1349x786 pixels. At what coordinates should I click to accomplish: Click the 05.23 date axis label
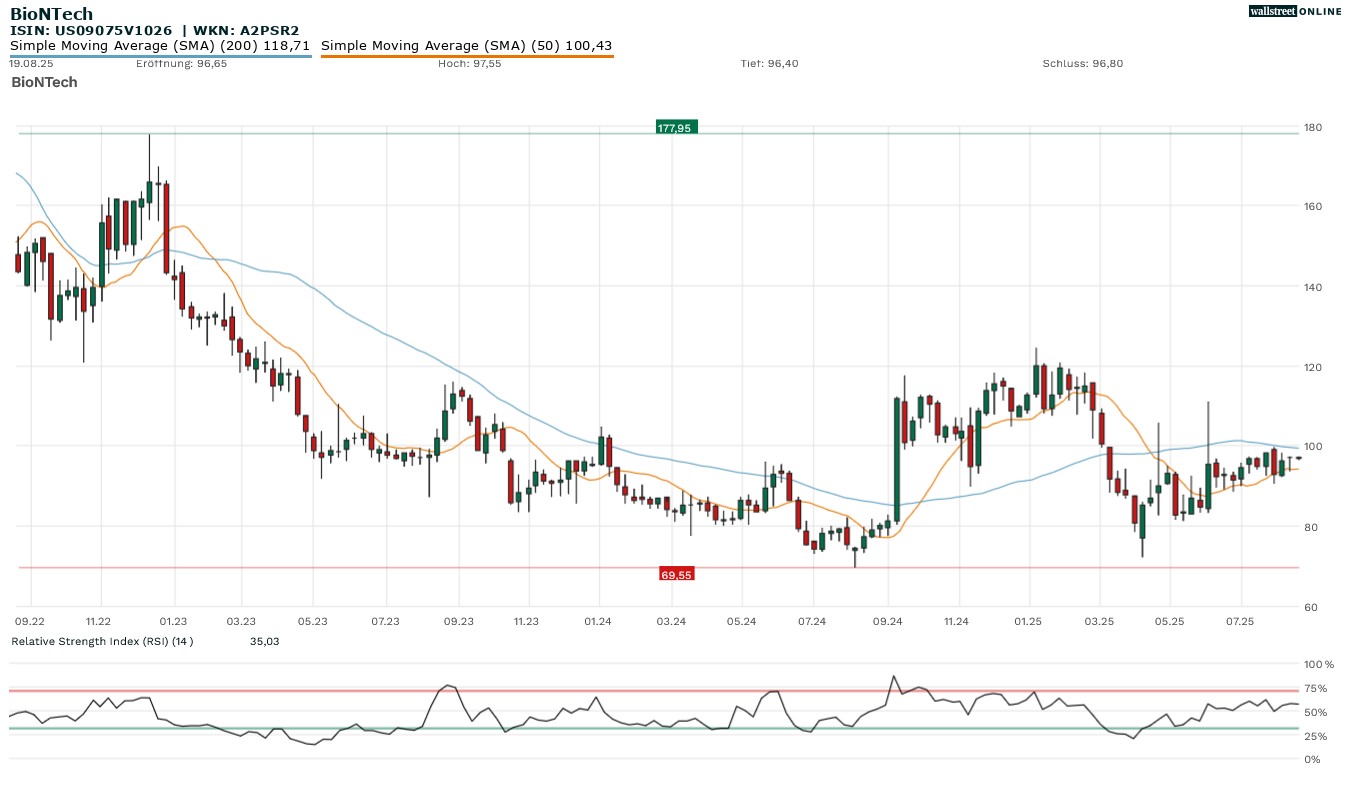[313, 621]
